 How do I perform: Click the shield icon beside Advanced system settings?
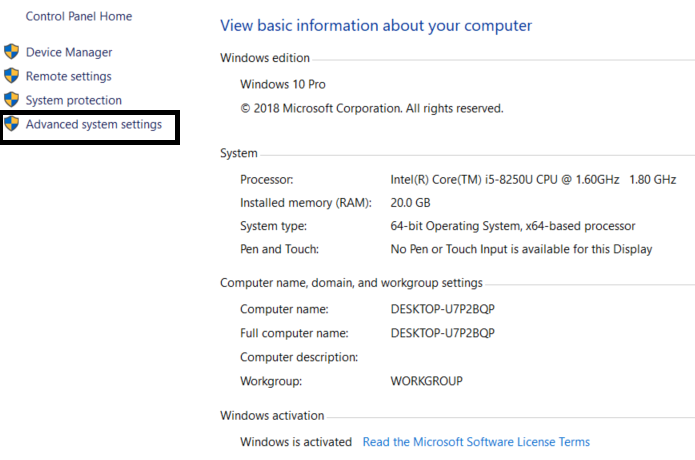coord(12,124)
